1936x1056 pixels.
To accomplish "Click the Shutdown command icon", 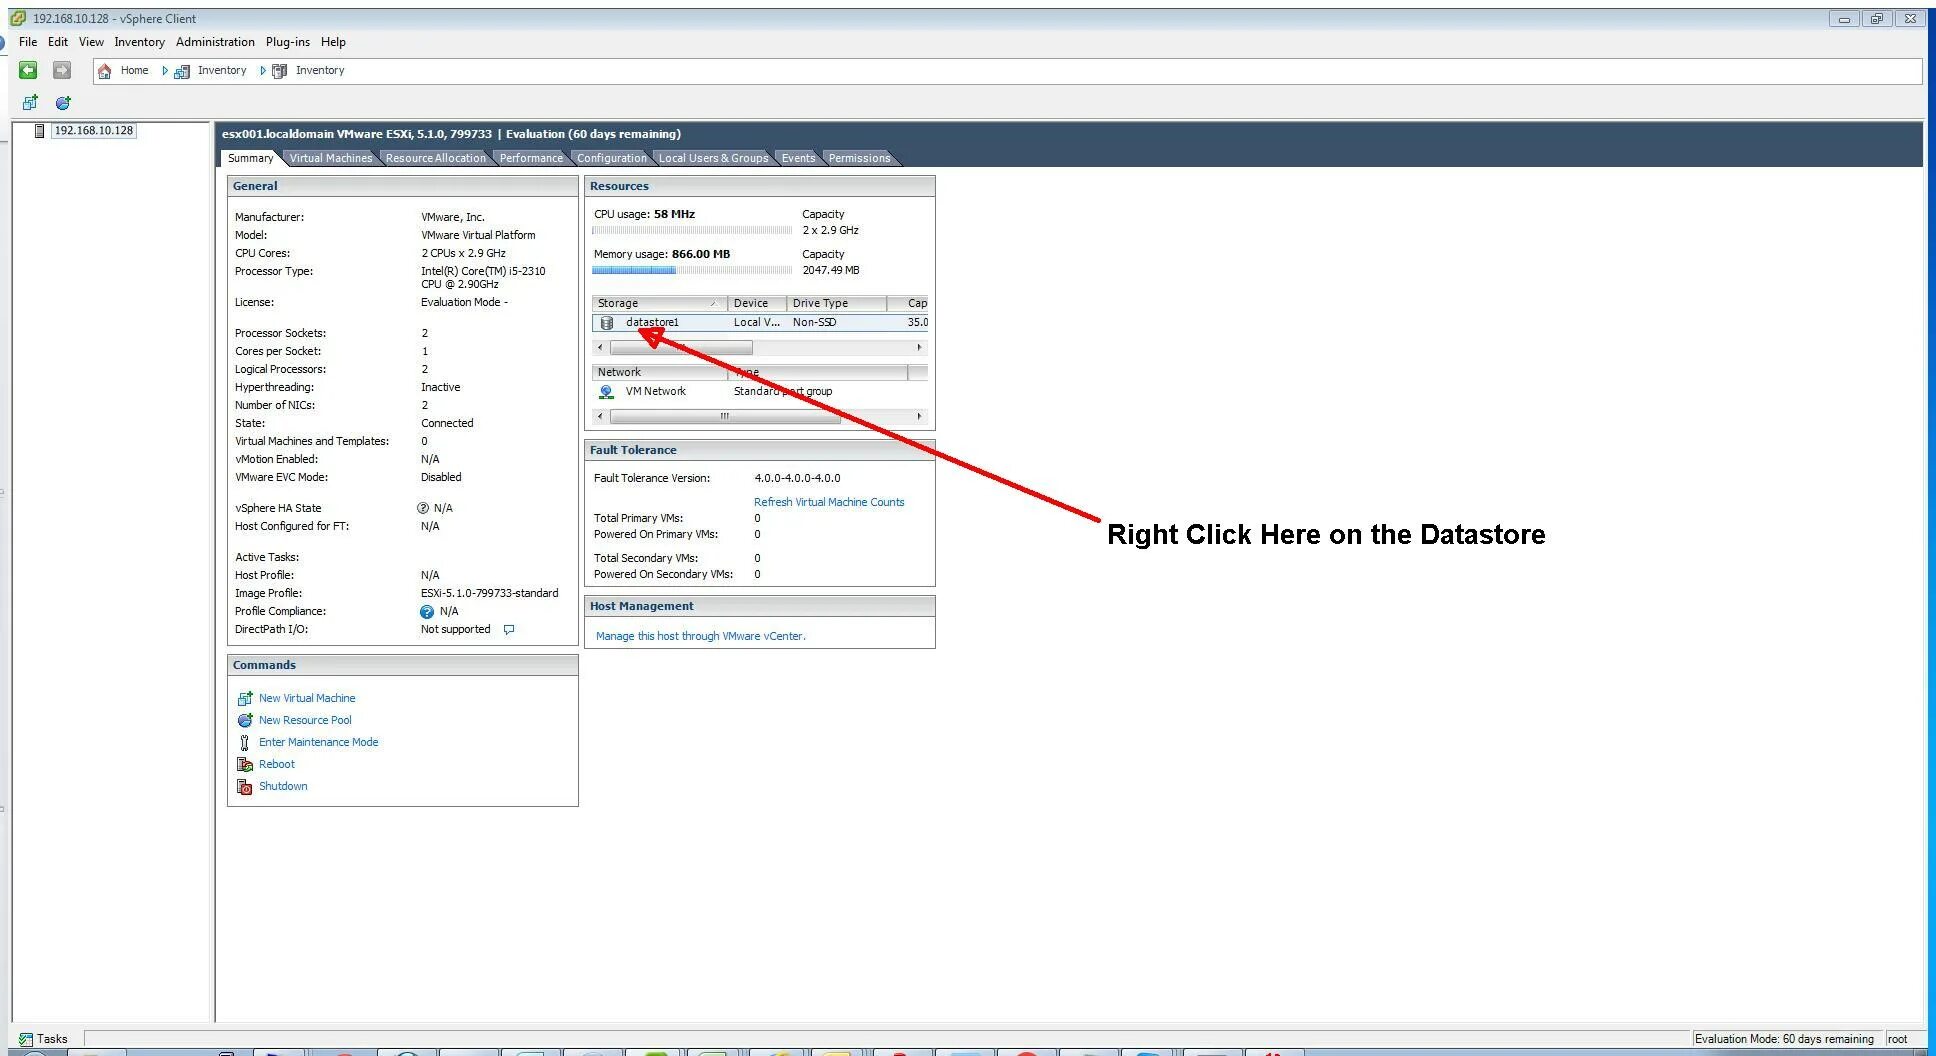I will click(245, 787).
